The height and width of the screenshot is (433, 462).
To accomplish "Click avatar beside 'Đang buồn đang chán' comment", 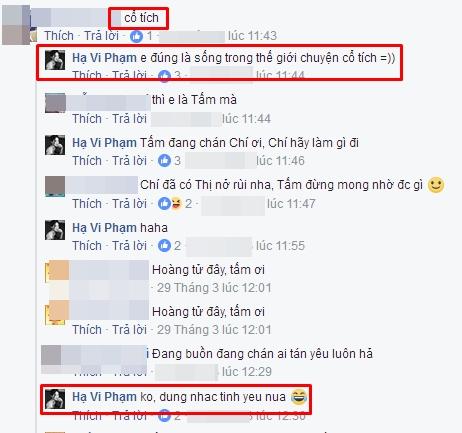I will 51,355.
